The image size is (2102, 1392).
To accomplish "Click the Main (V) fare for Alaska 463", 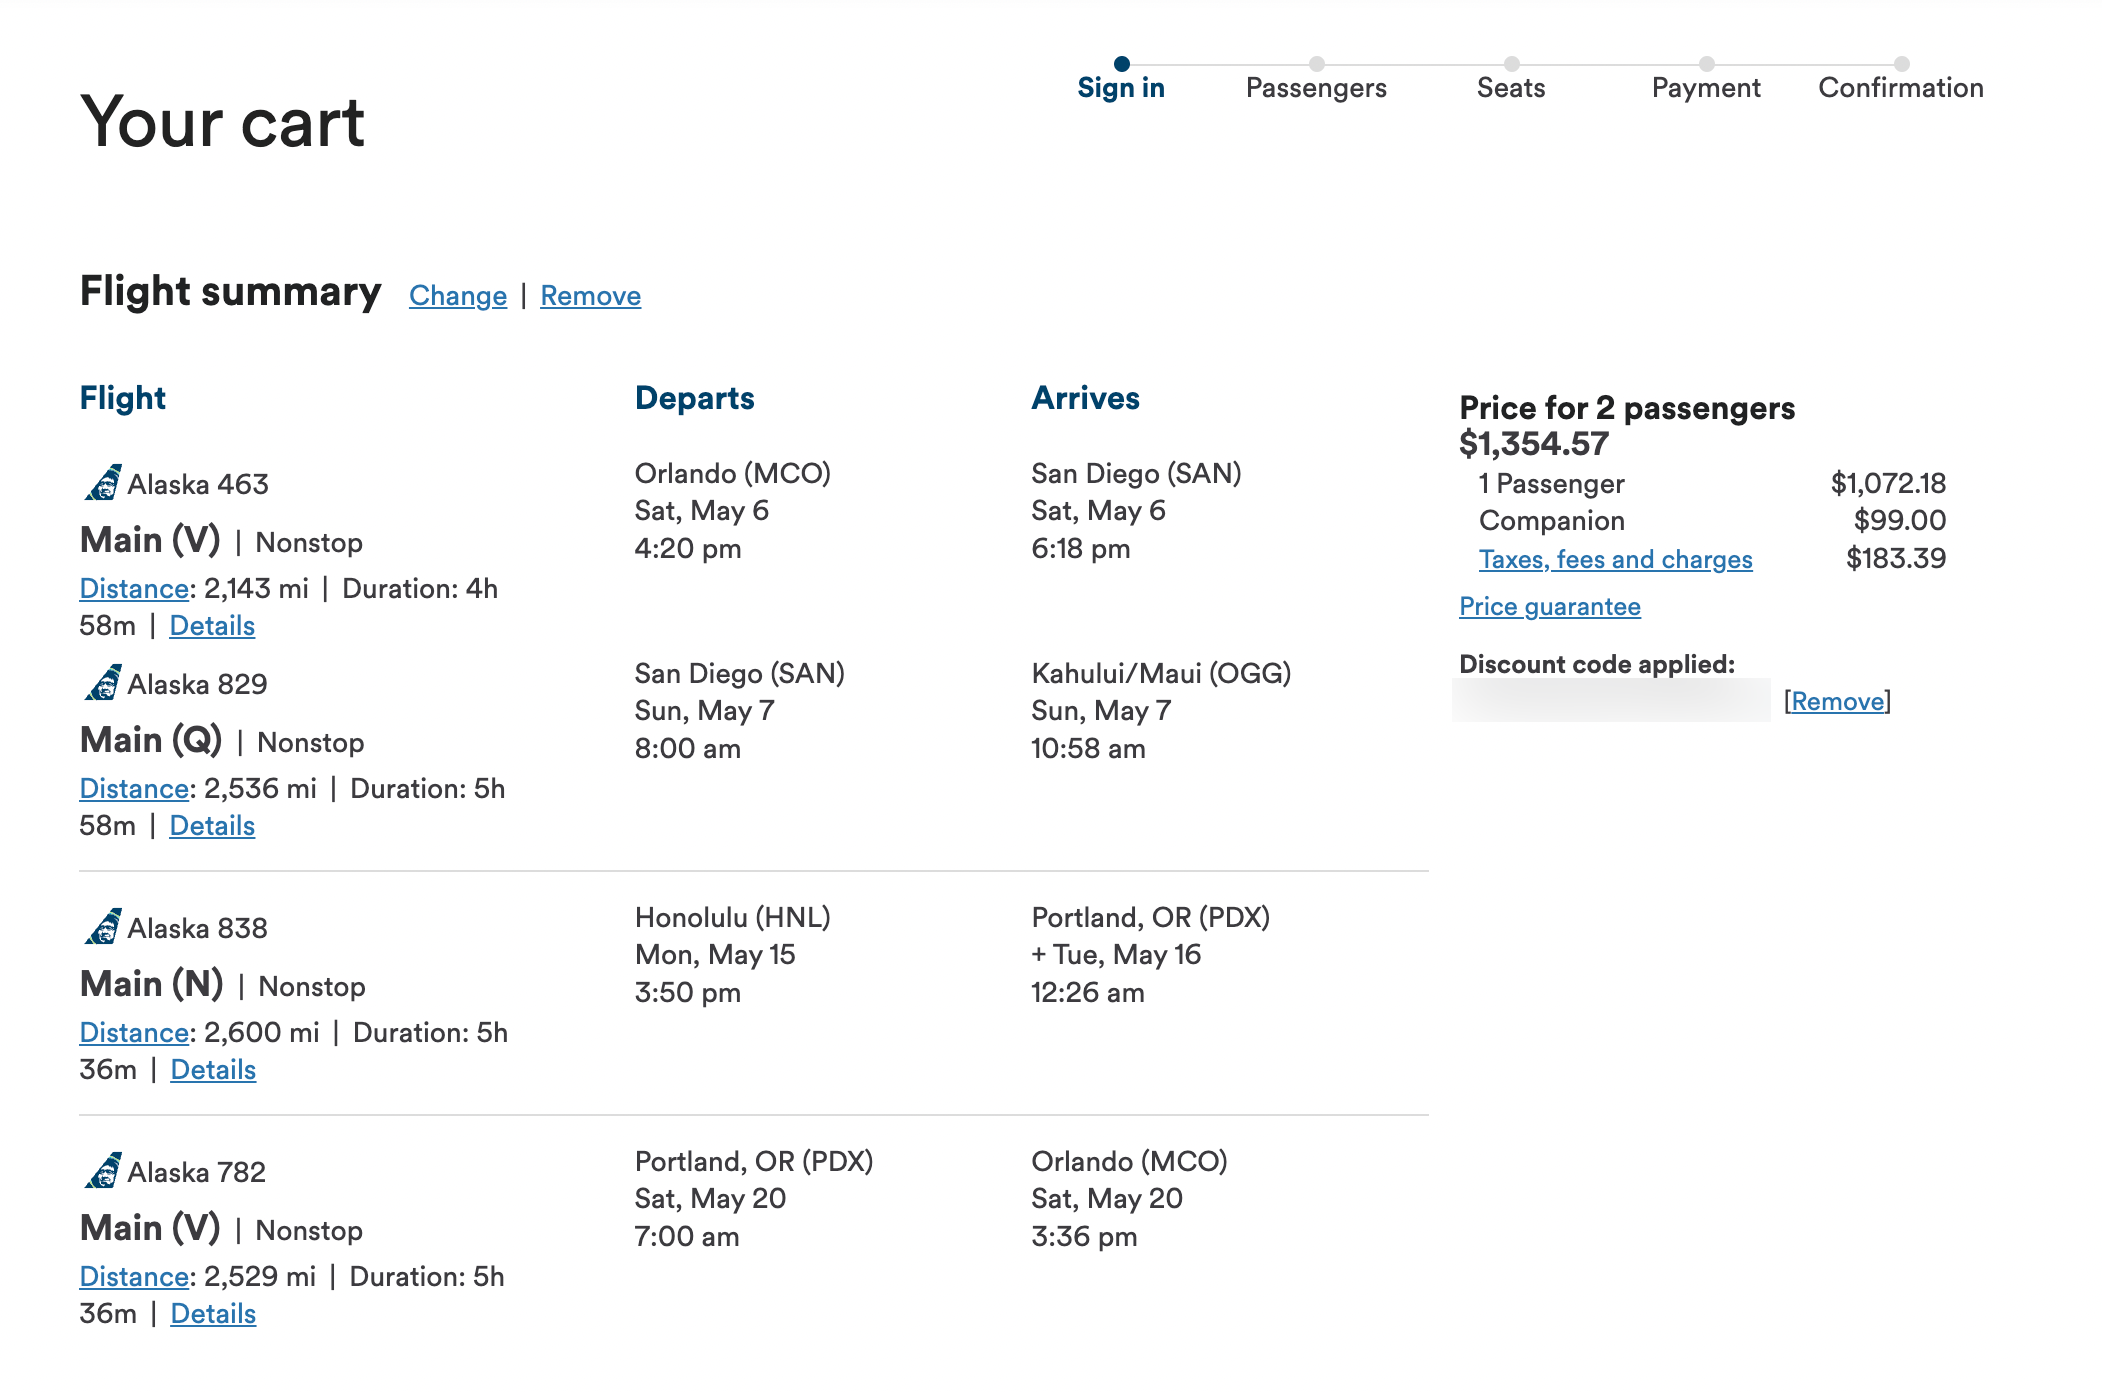I will (150, 541).
